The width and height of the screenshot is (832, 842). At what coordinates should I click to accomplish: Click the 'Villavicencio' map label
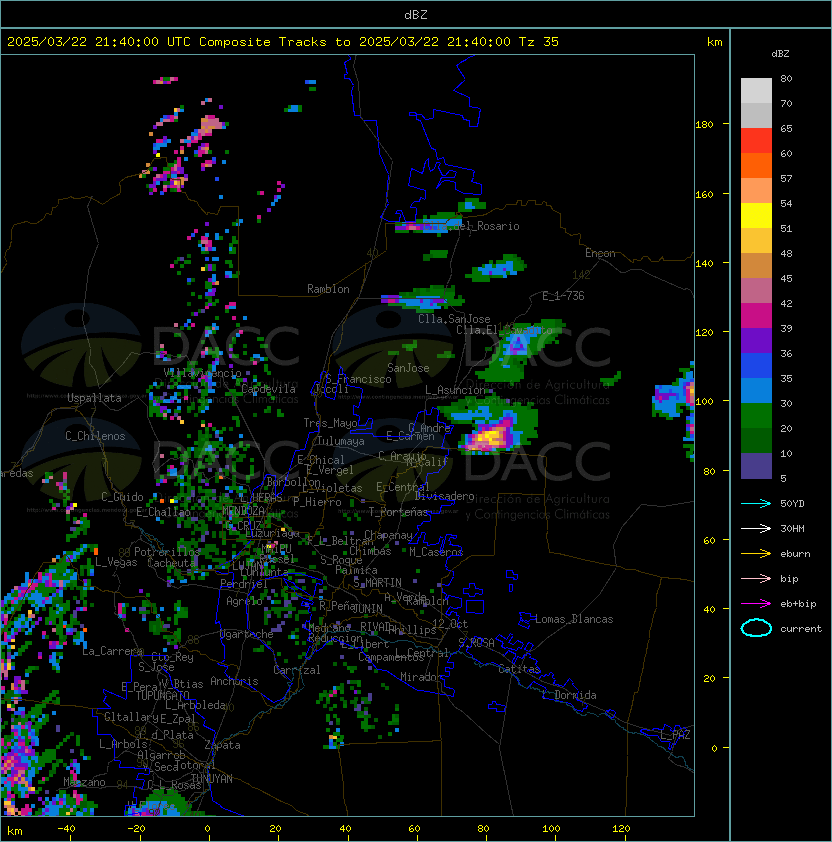202,373
